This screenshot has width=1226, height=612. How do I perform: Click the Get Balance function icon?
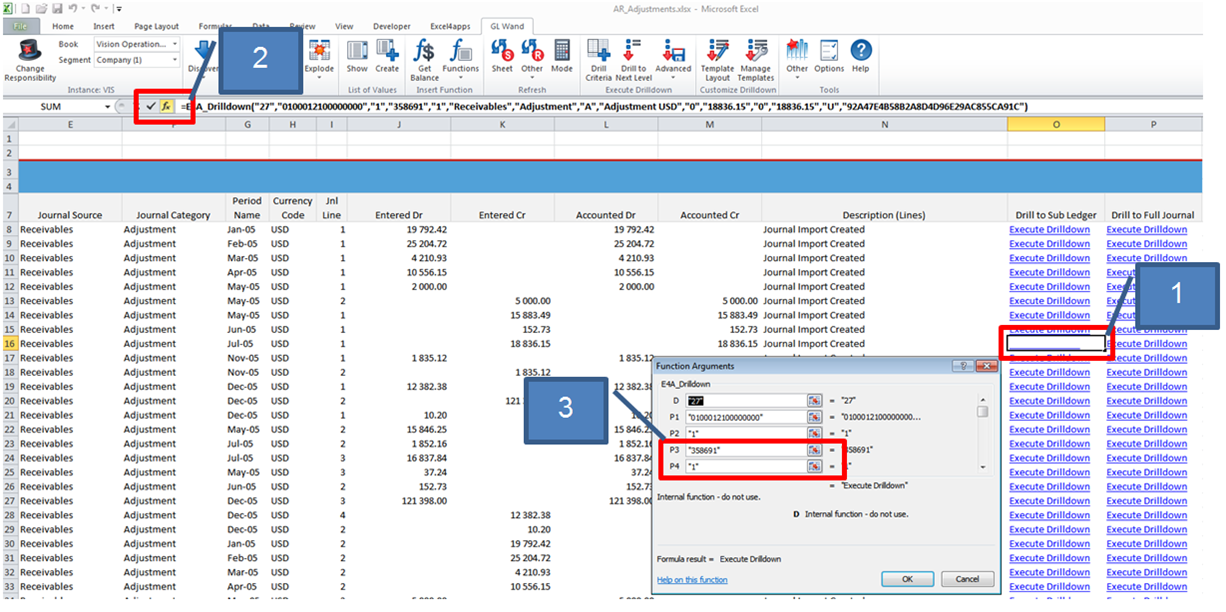[424, 50]
